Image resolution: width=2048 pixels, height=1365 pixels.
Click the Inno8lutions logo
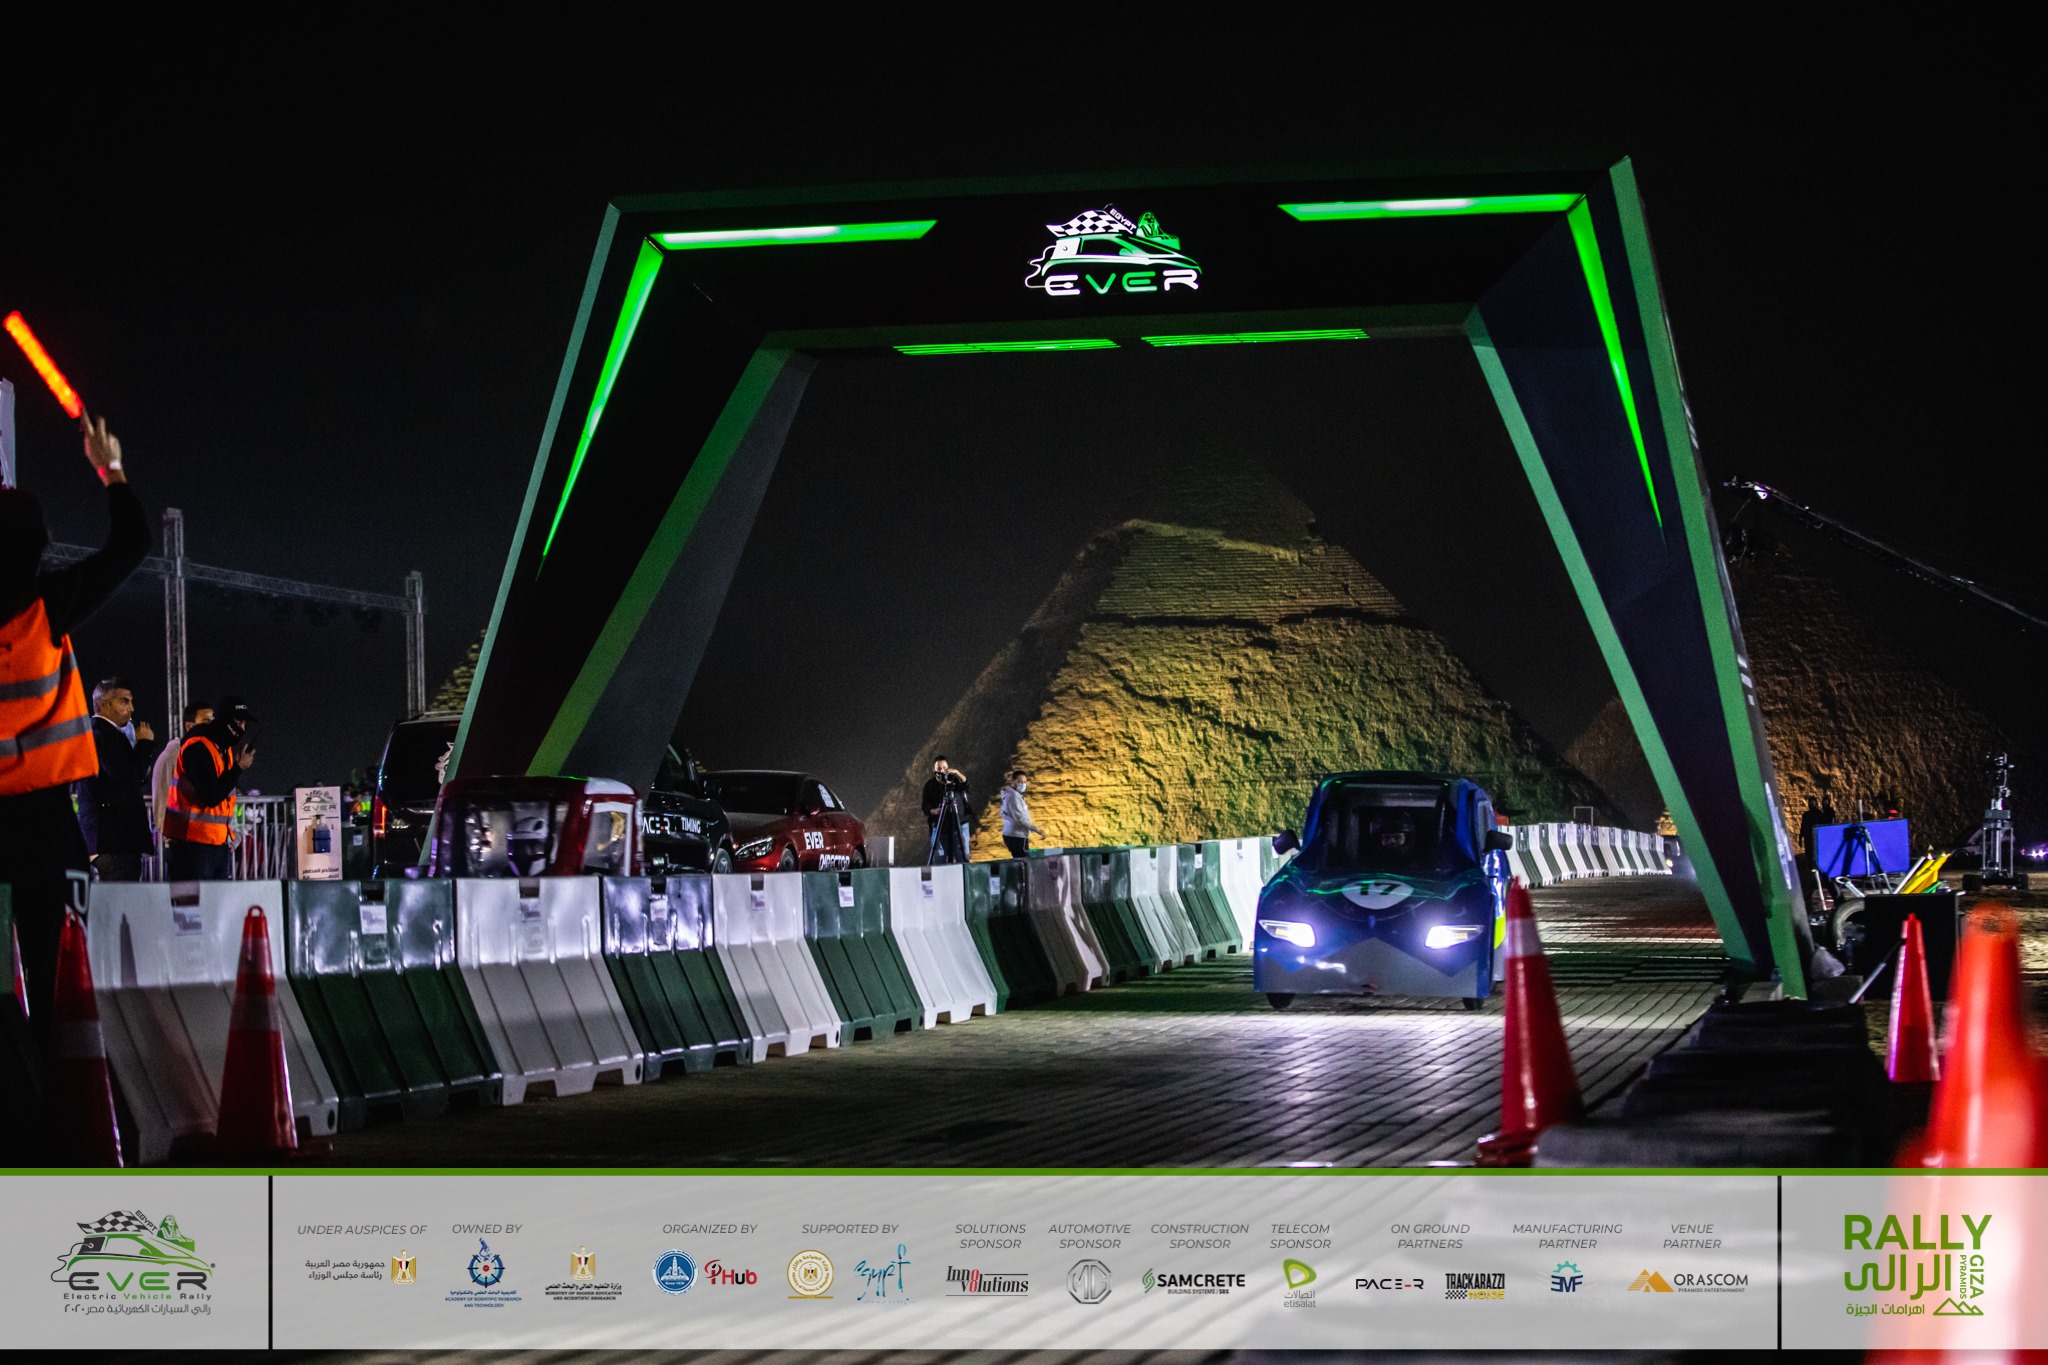click(988, 1280)
